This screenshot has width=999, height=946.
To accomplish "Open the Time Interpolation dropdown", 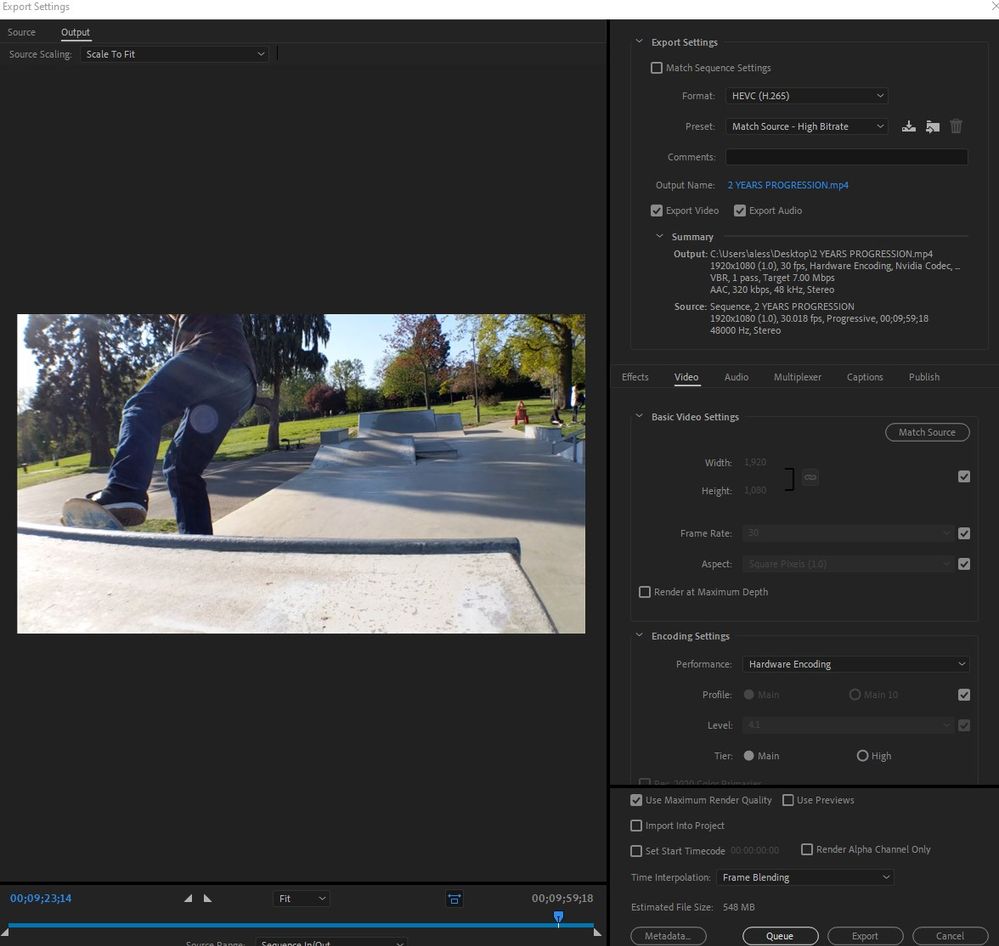I will pos(805,877).
